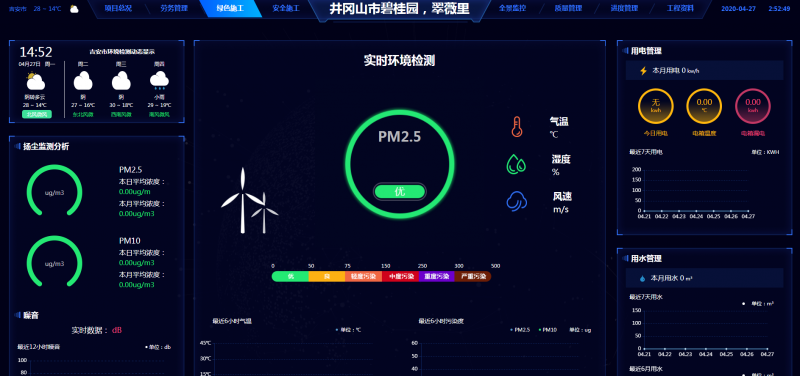Viewport: 800px width, 376px height.
Task: Click the pink 电箱漏电 circle gauge
Action: click(753, 106)
